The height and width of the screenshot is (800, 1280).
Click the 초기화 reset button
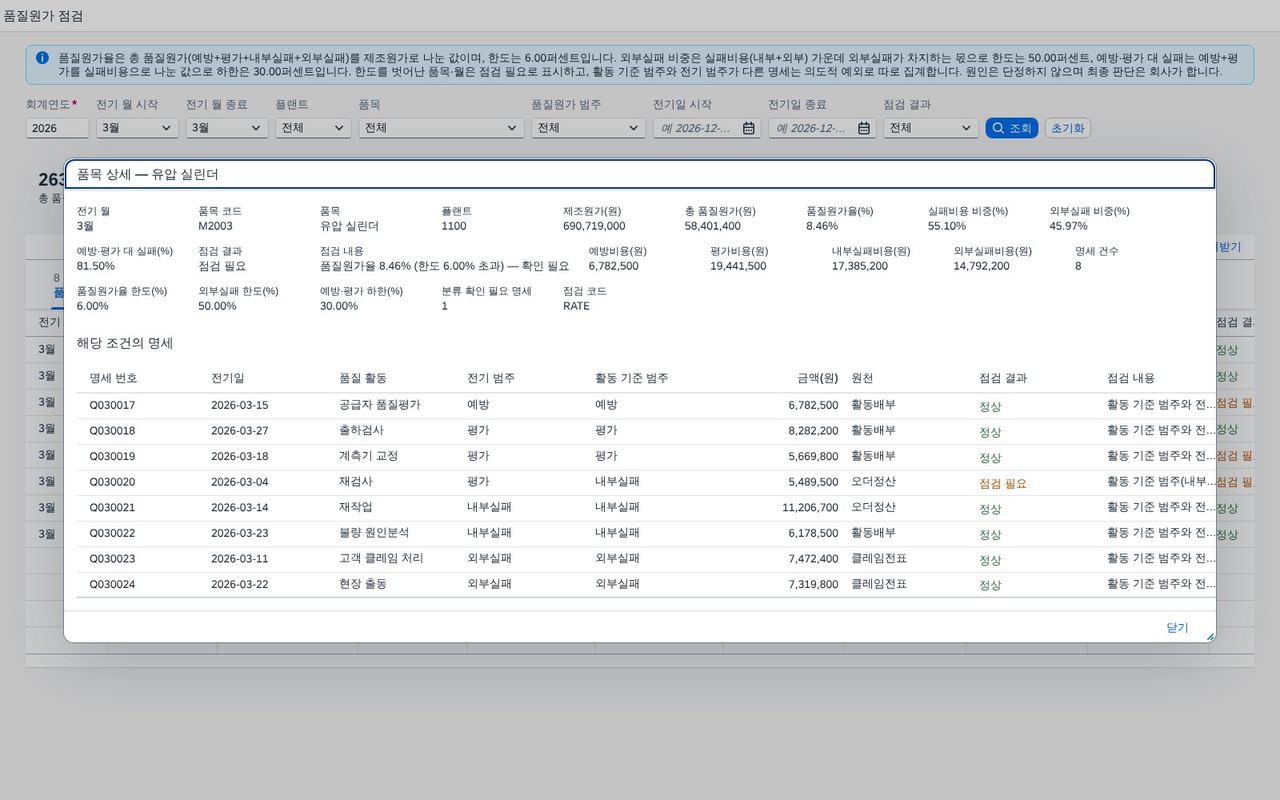1067,128
